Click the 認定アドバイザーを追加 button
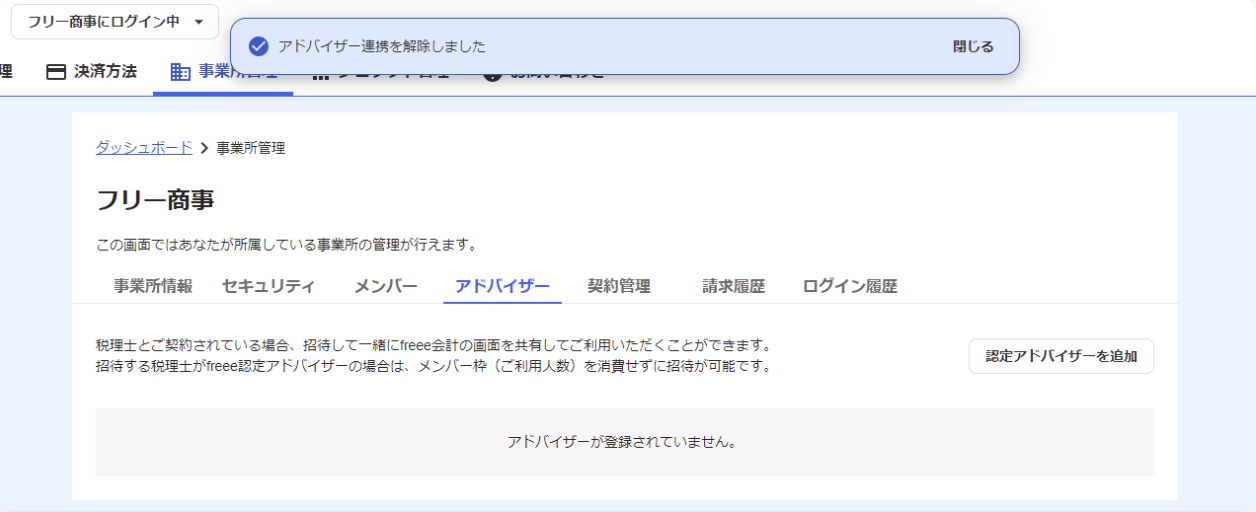Image resolution: width=1256 pixels, height=512 pixels. coord(1061,356)
